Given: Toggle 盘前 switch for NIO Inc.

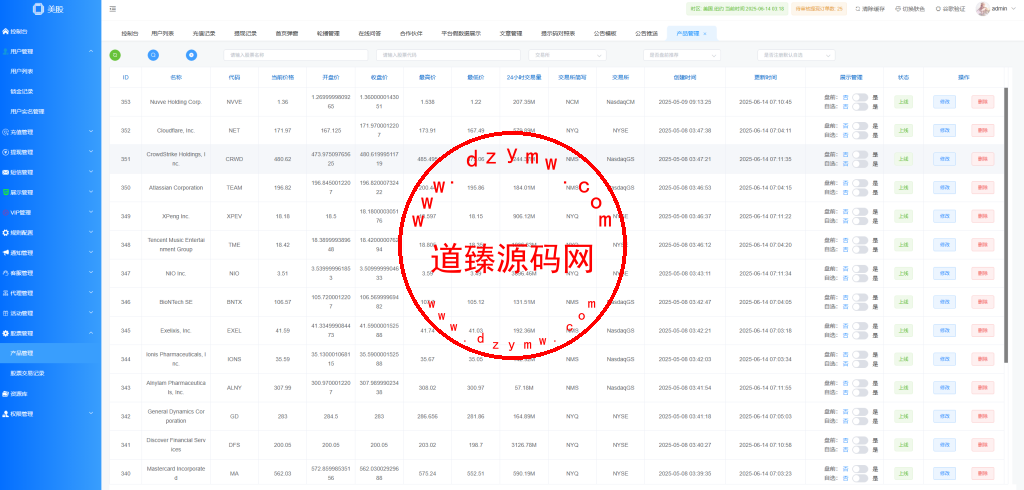Looking at the screenshot, I should [x=860, y=269].
